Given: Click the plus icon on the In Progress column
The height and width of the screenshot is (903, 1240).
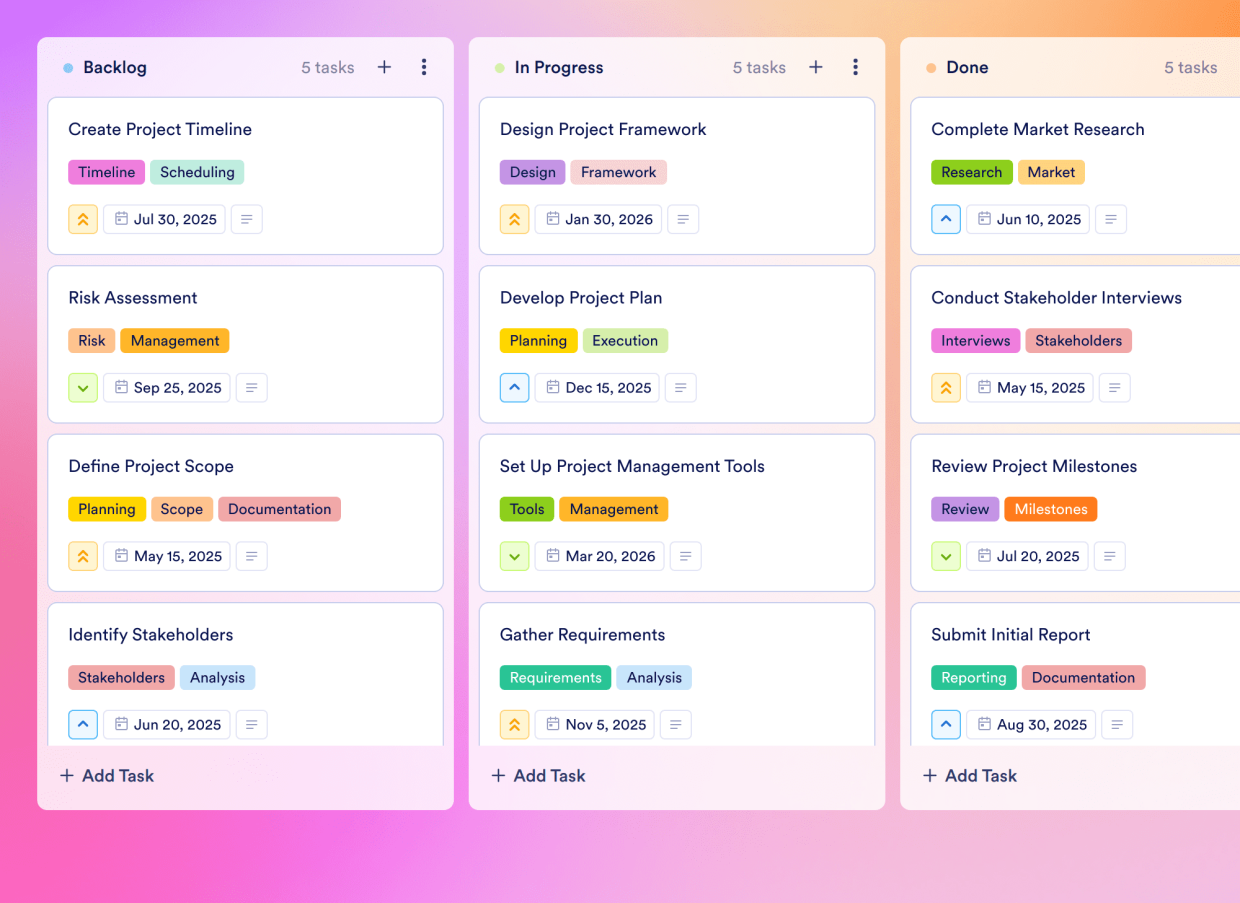Looking at the screenshot, I should 816,67.
